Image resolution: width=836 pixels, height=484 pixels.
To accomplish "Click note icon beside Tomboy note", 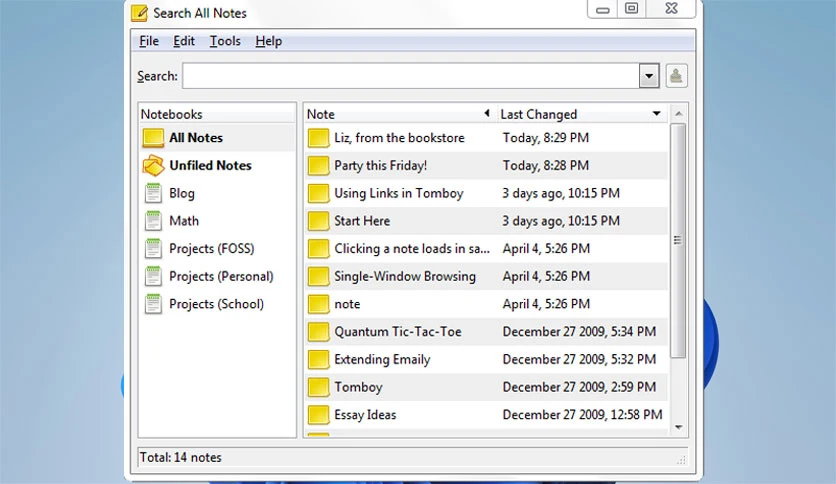I will click(318, 387).
